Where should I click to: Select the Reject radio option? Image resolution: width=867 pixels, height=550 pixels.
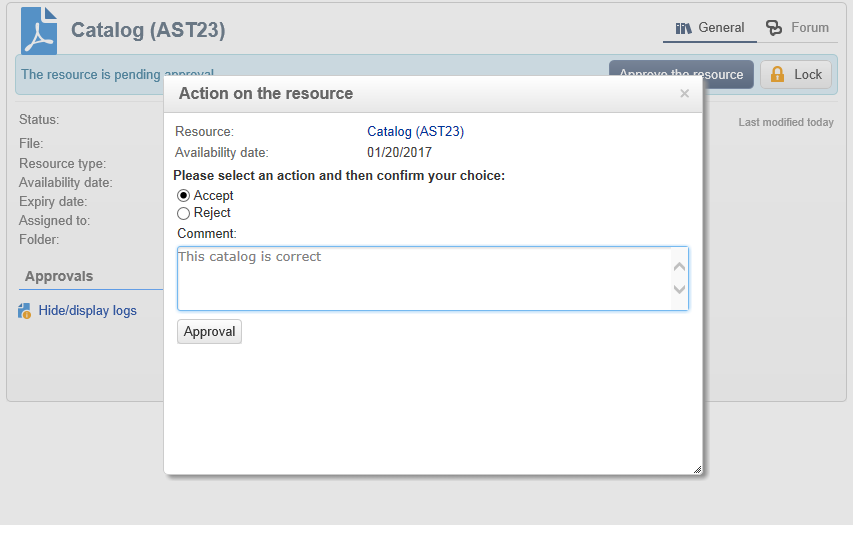pos(184,213)
